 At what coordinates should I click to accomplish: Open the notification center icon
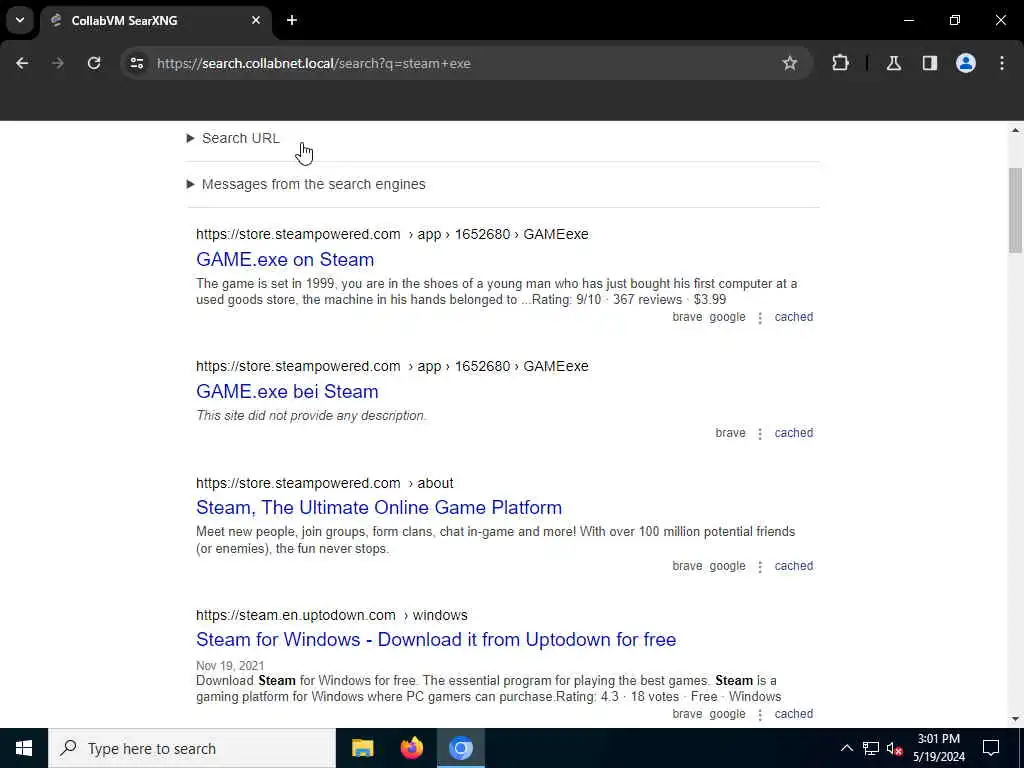(x=991, y=748)
